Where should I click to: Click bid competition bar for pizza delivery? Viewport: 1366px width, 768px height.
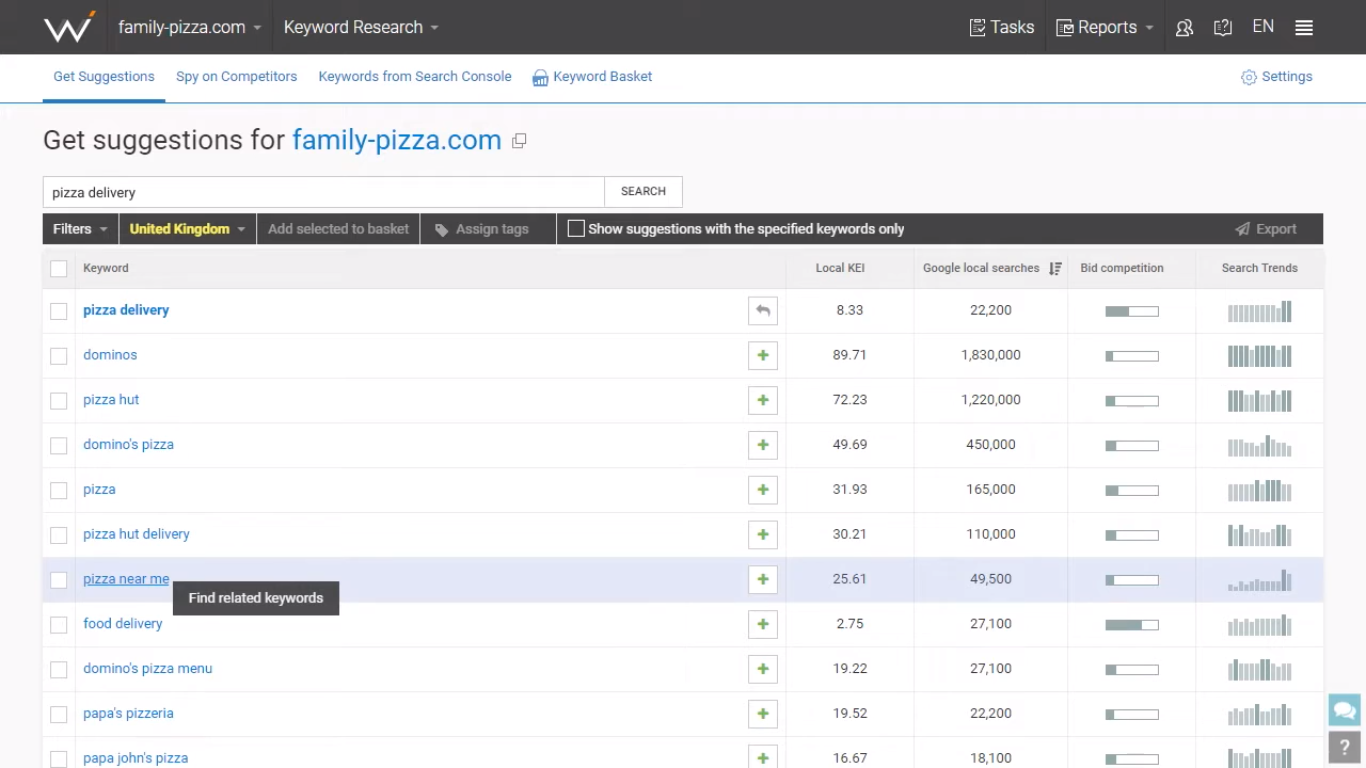click(x=1132, y=311)
